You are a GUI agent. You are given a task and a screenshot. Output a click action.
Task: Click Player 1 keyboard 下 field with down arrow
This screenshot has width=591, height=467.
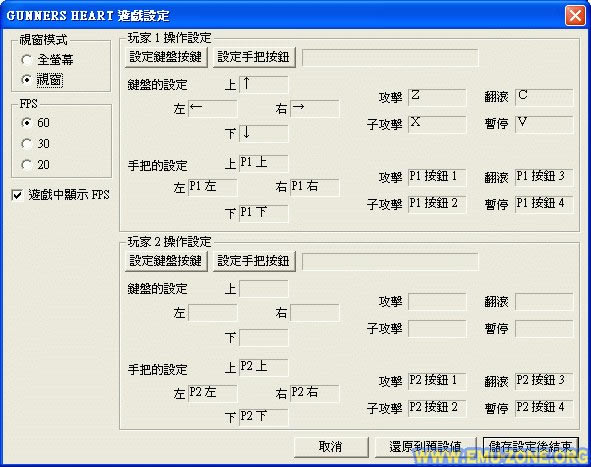(x=263, y=133)
